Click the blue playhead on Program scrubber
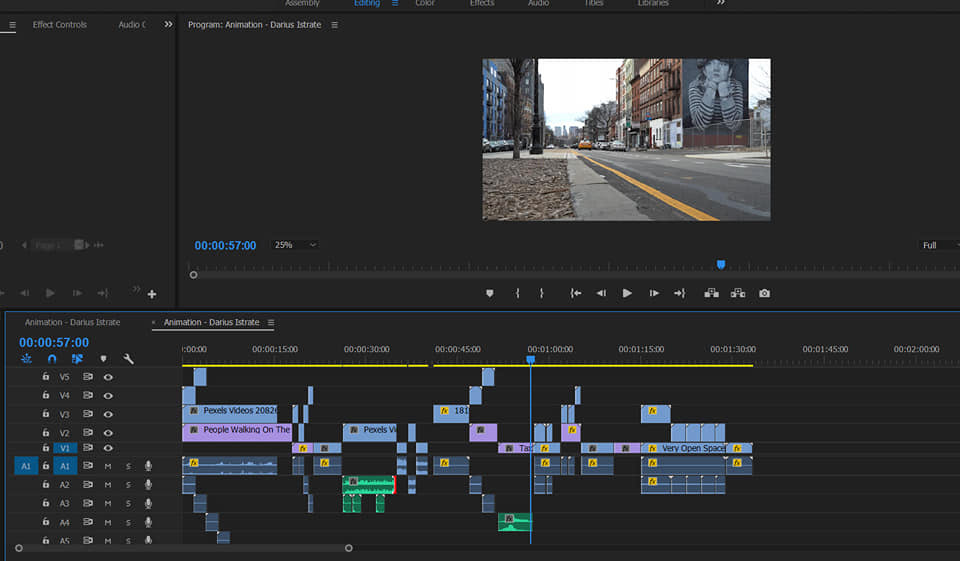This screenshot has width=960, height=561. coord(720,265)
